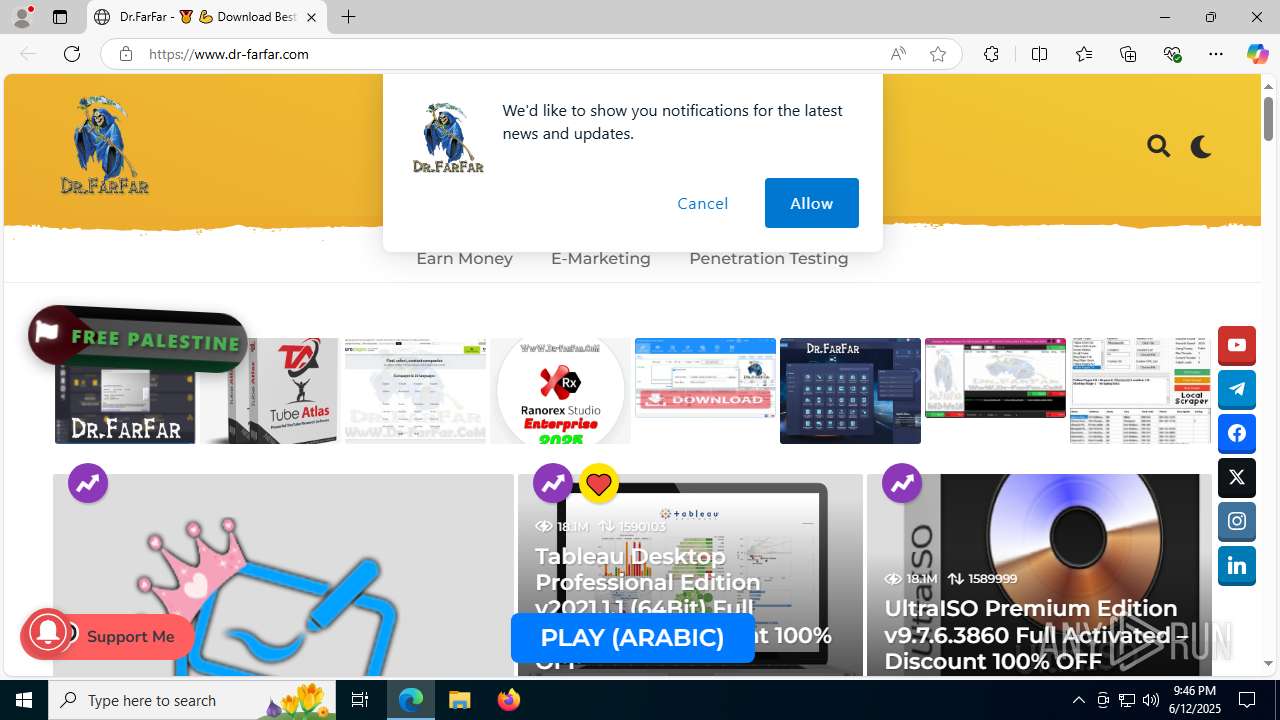This screenshot has width=1280, height=720.
Task: Open Task View on the taskbar
Action: point(361,700)
